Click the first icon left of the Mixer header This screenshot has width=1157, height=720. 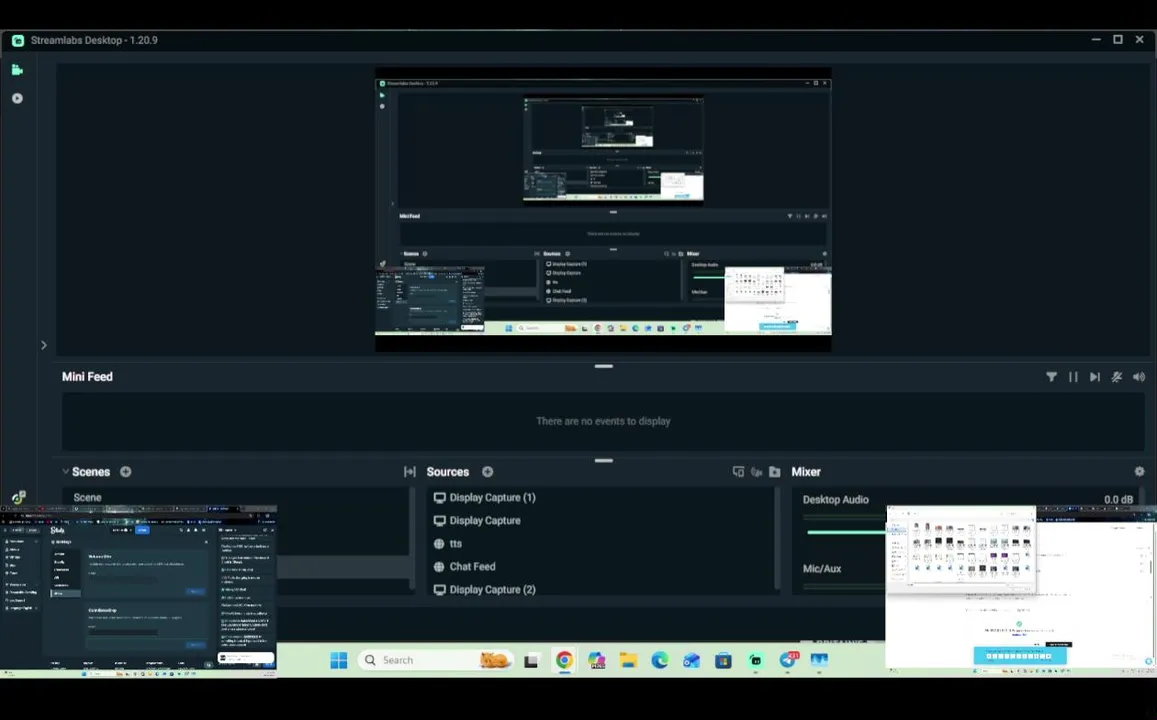tap(738, 471)
